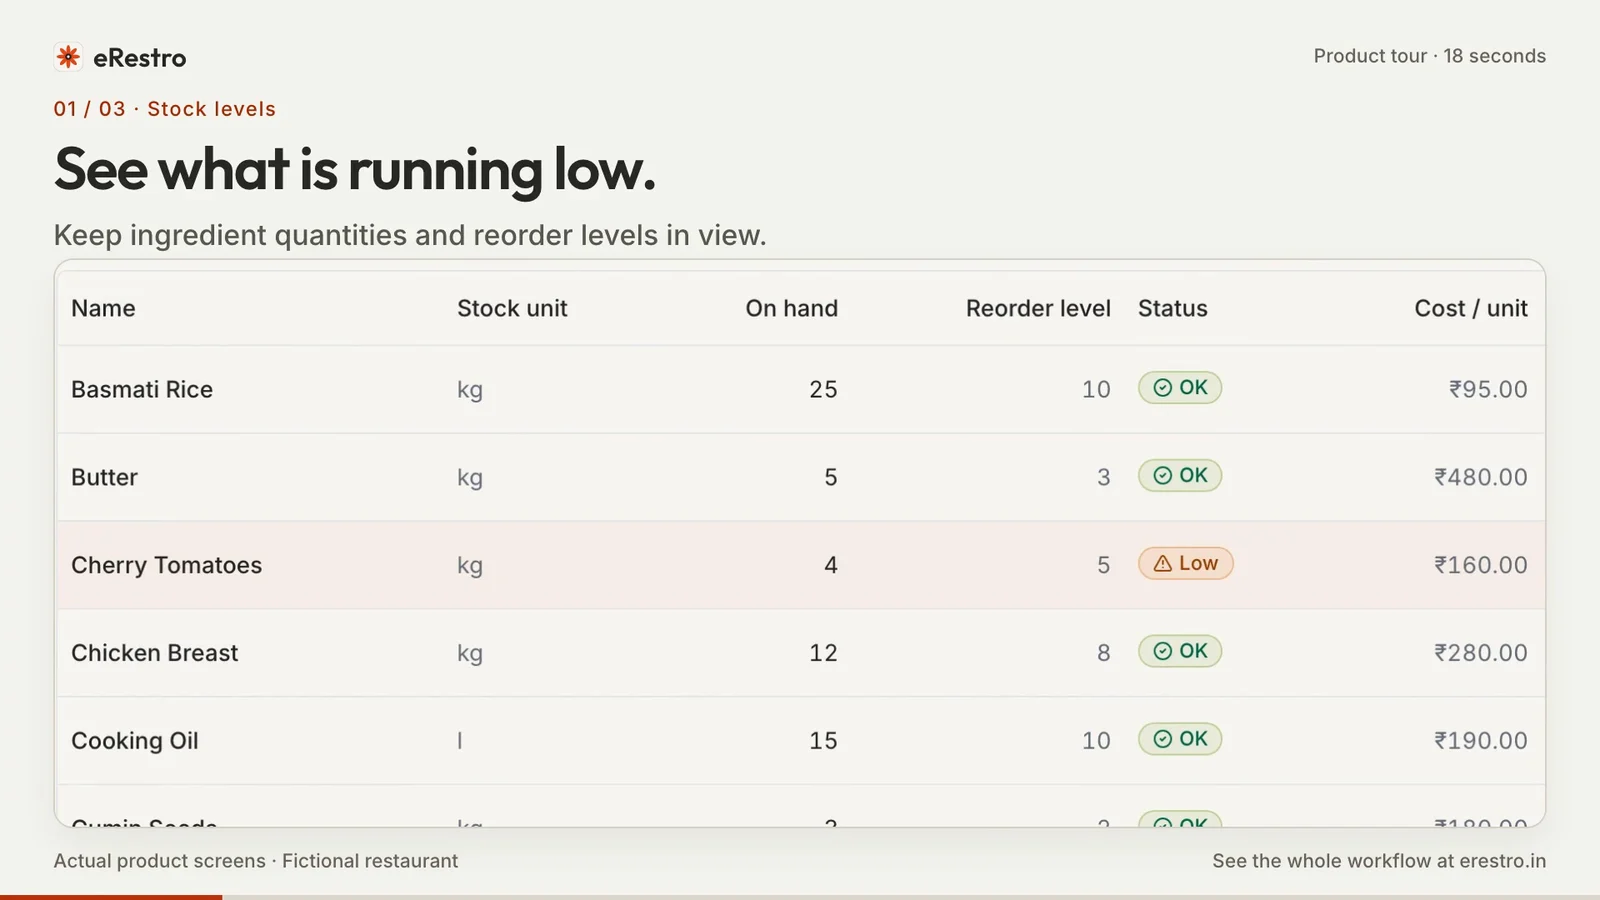
Task: Click the ₹95.00 cost for Basmati Rice
Action: [x=1489, y=390]
